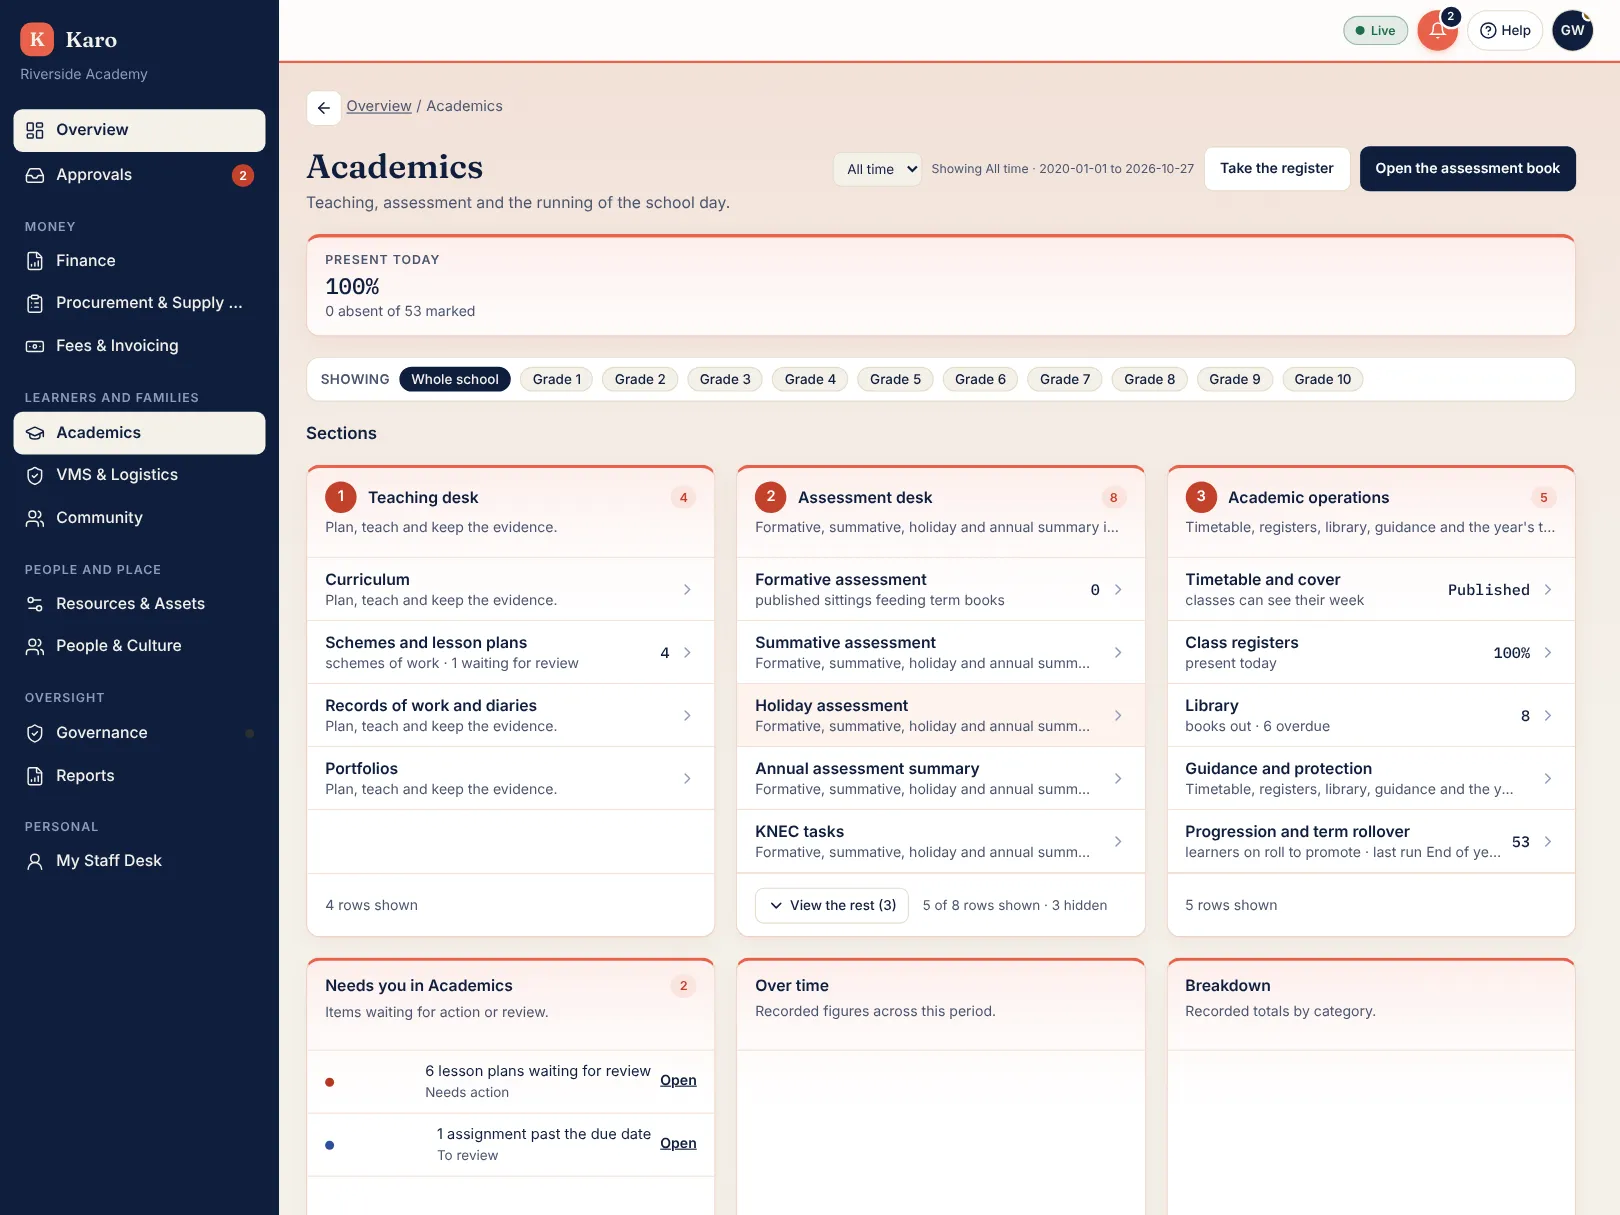Click the My Staff Desk person icon
This screenshot has width=1620, height=1215.
pyautogui.click(x=35, y=861)
